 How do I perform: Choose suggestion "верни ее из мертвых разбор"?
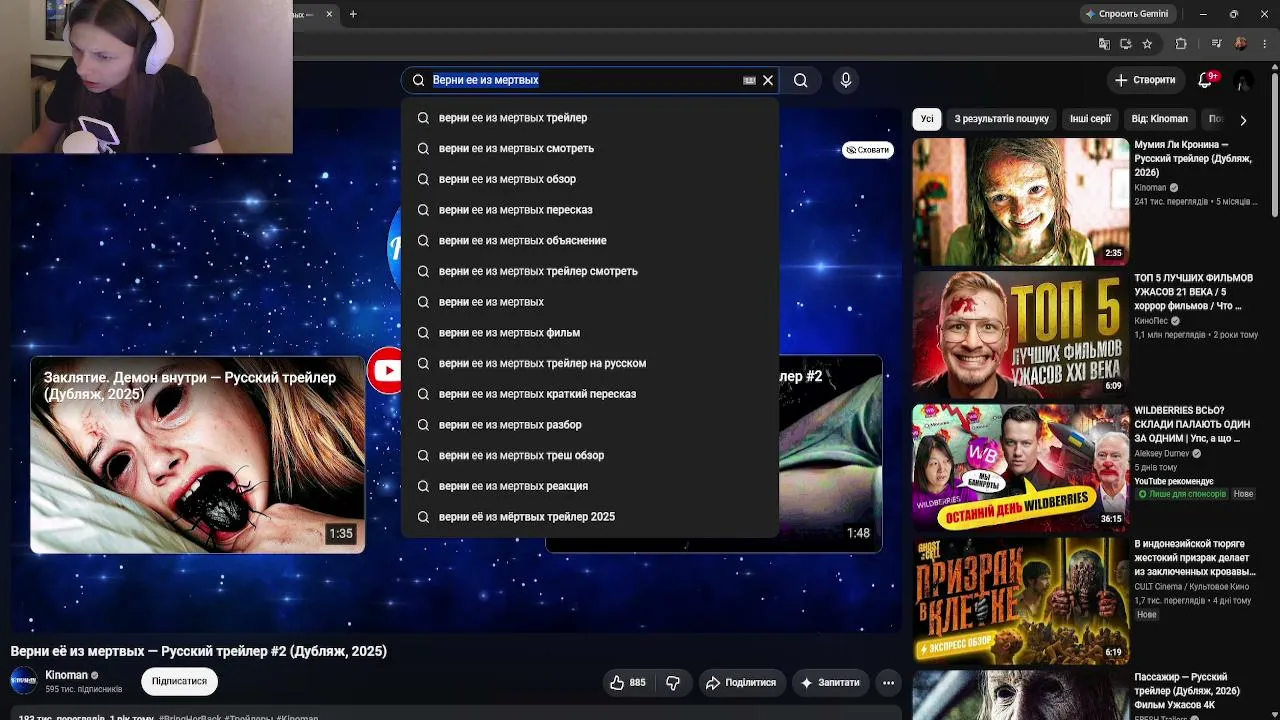(x=590, y=425)
